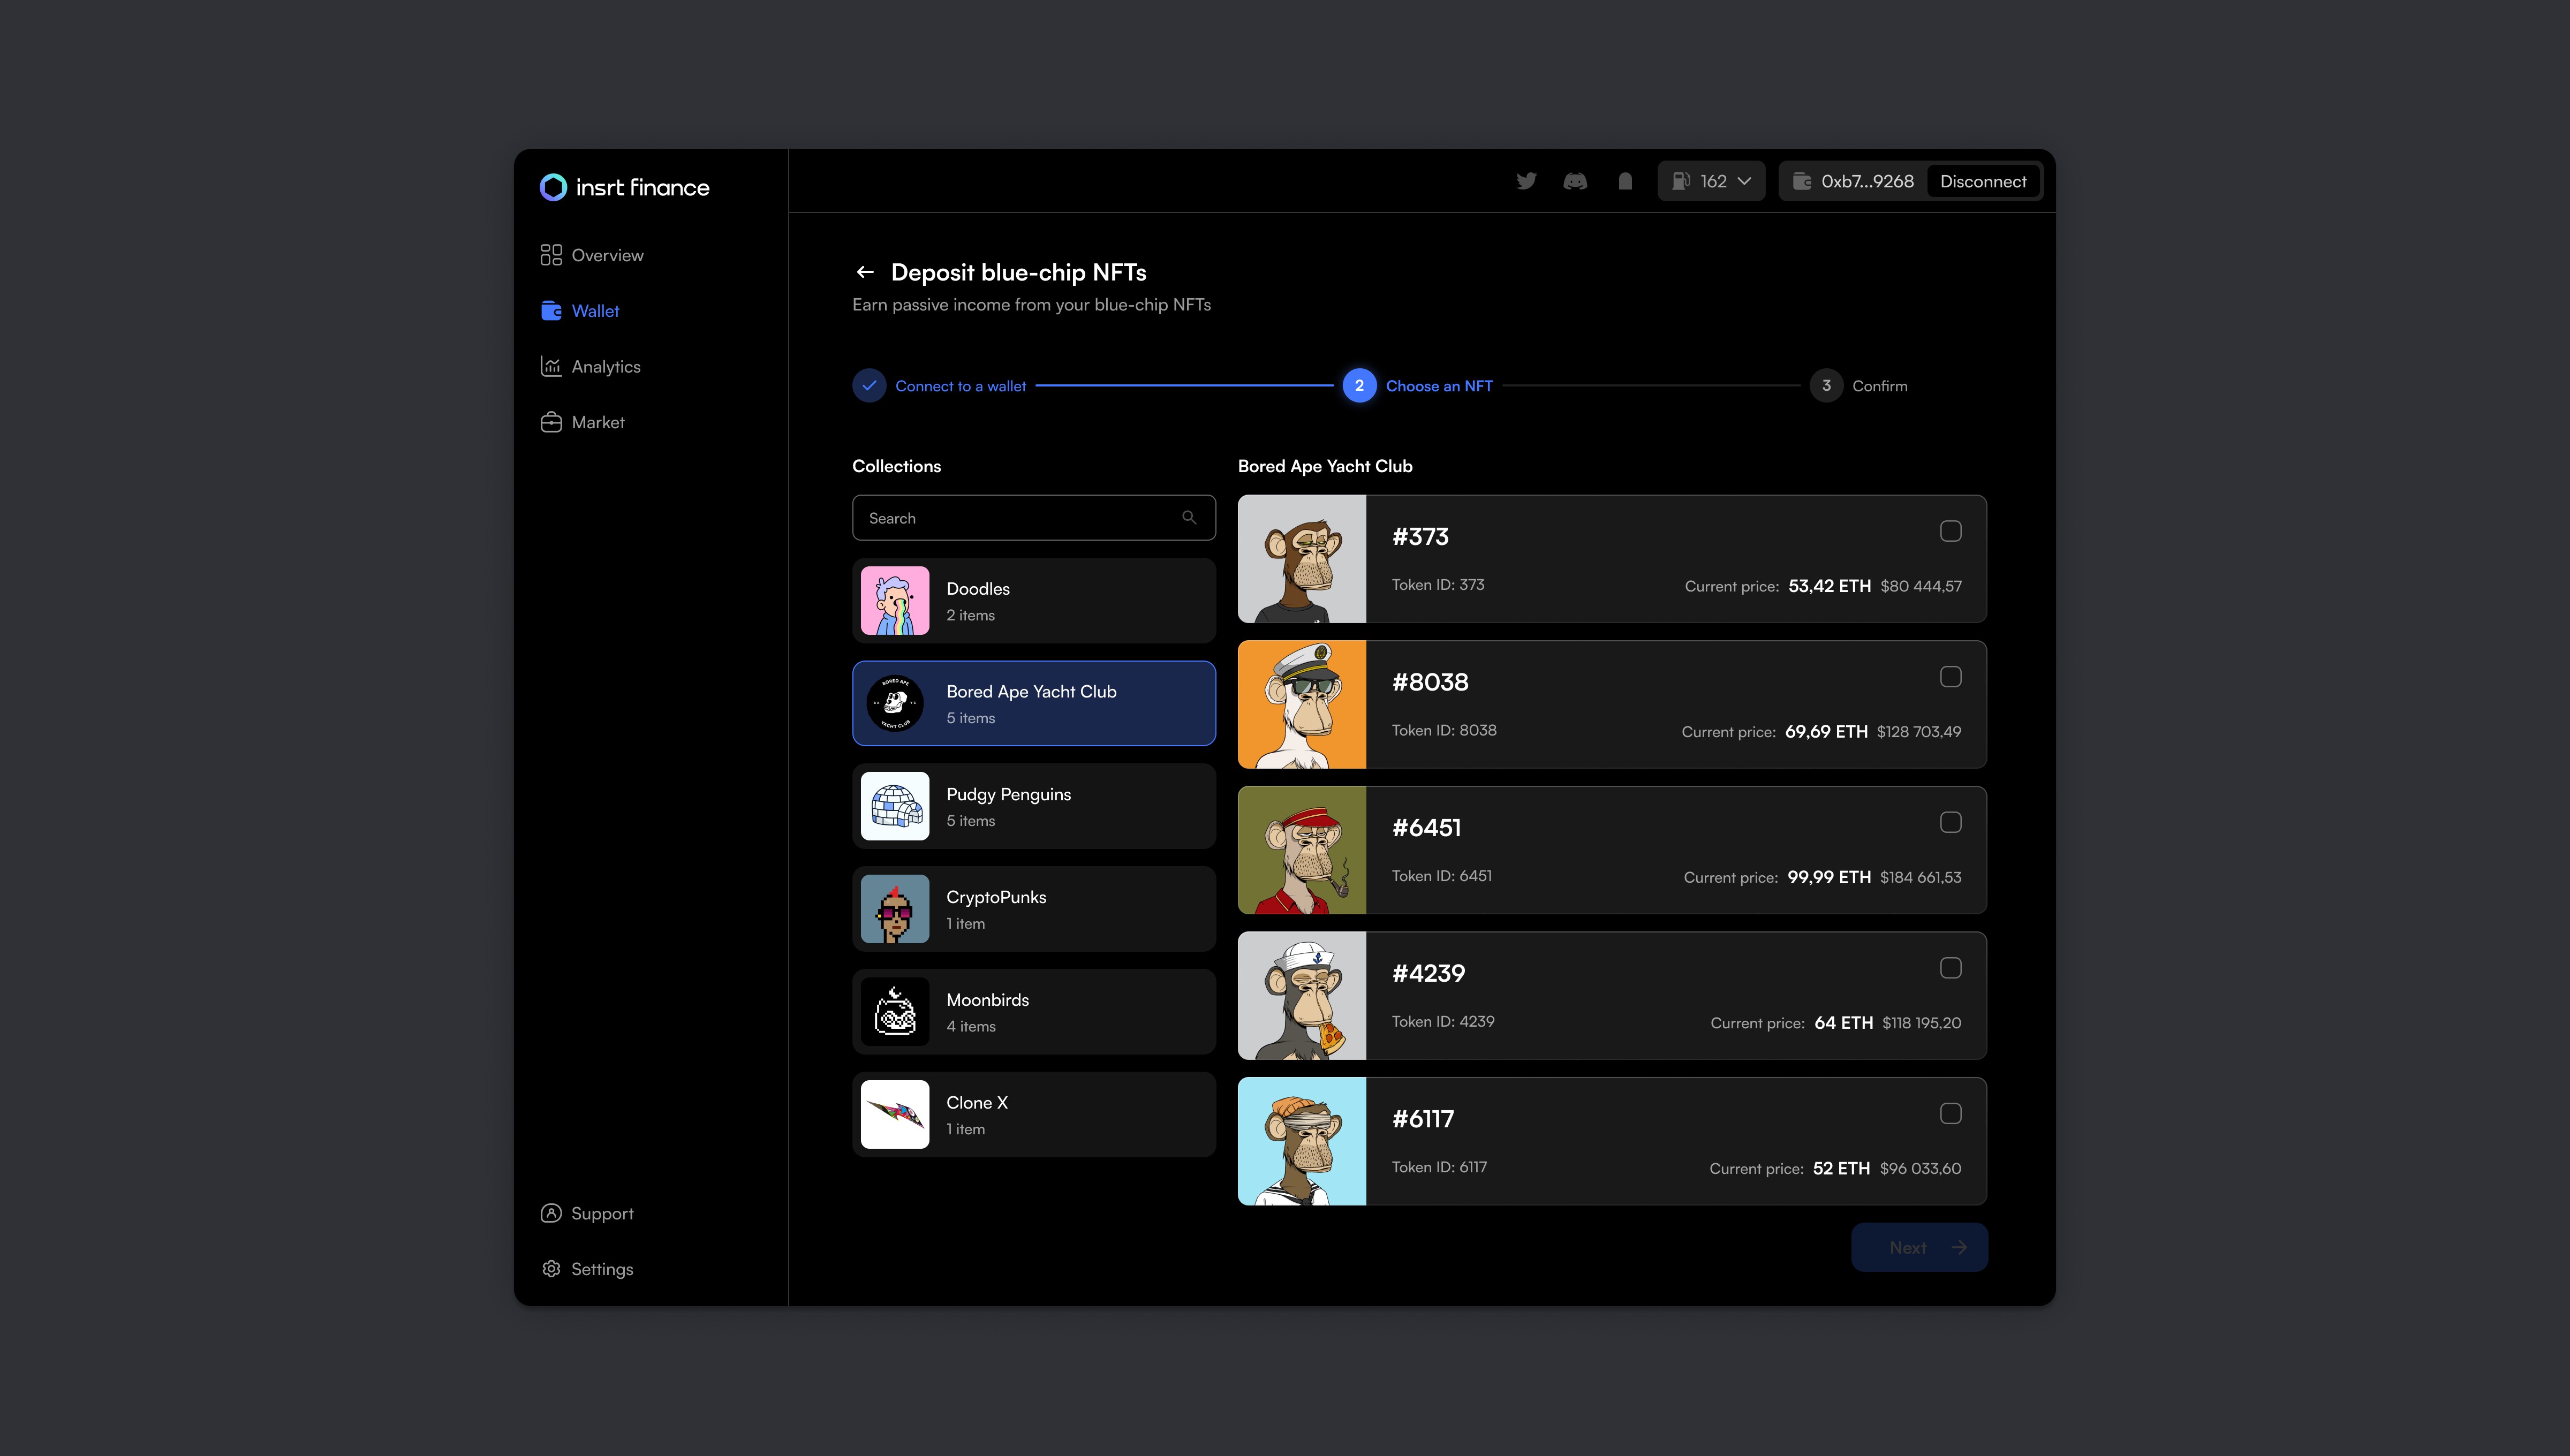This screenshot has height=1456, width=2570.
Task: Click the Analytics chart icon
Action: pos(551,367)
